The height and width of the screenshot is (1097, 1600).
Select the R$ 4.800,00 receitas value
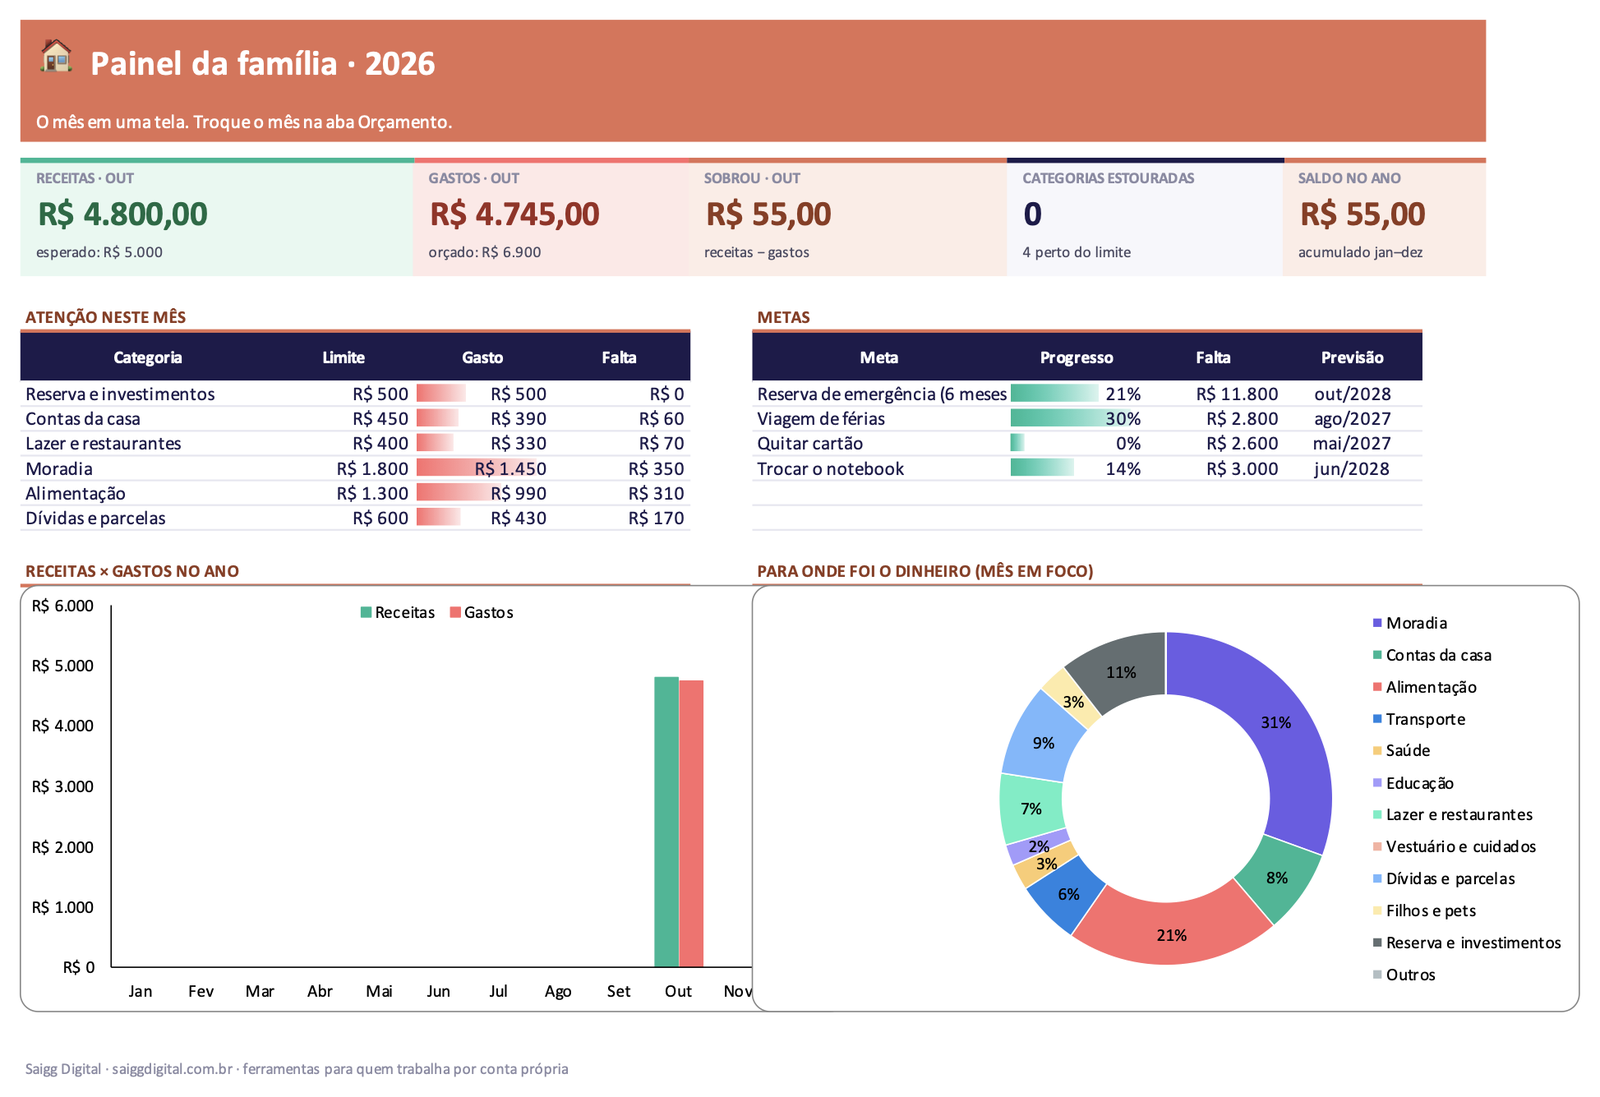123,214
